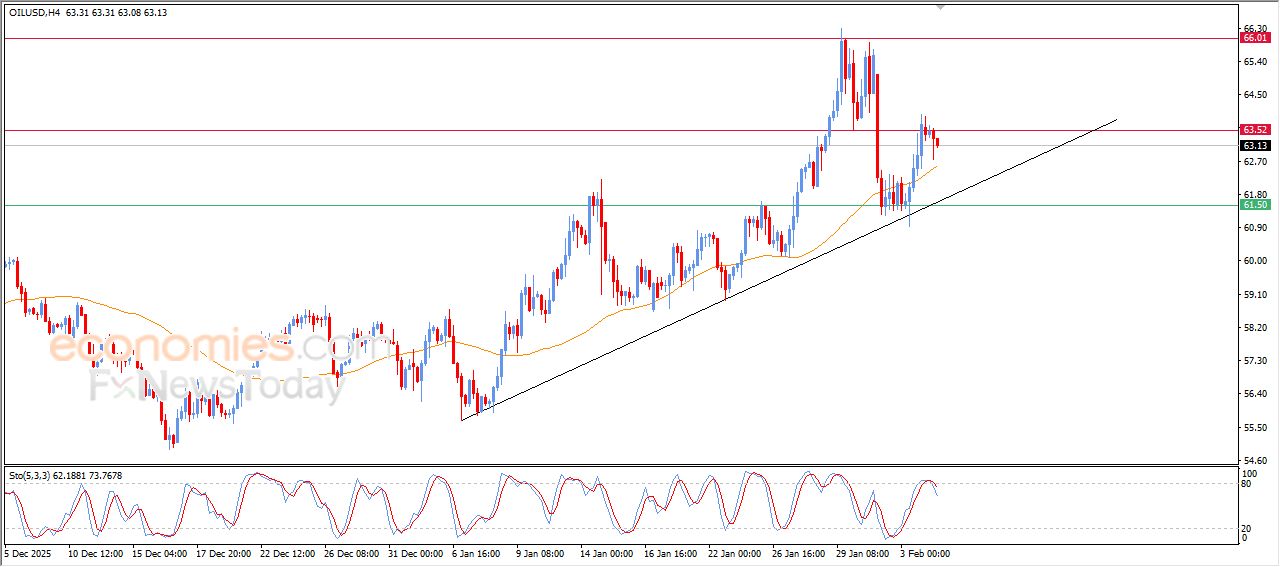The width and height of the screenshot is (1280, 567).
Task: Select the chart shift triangle marker at top
Action: coord(940,7)
